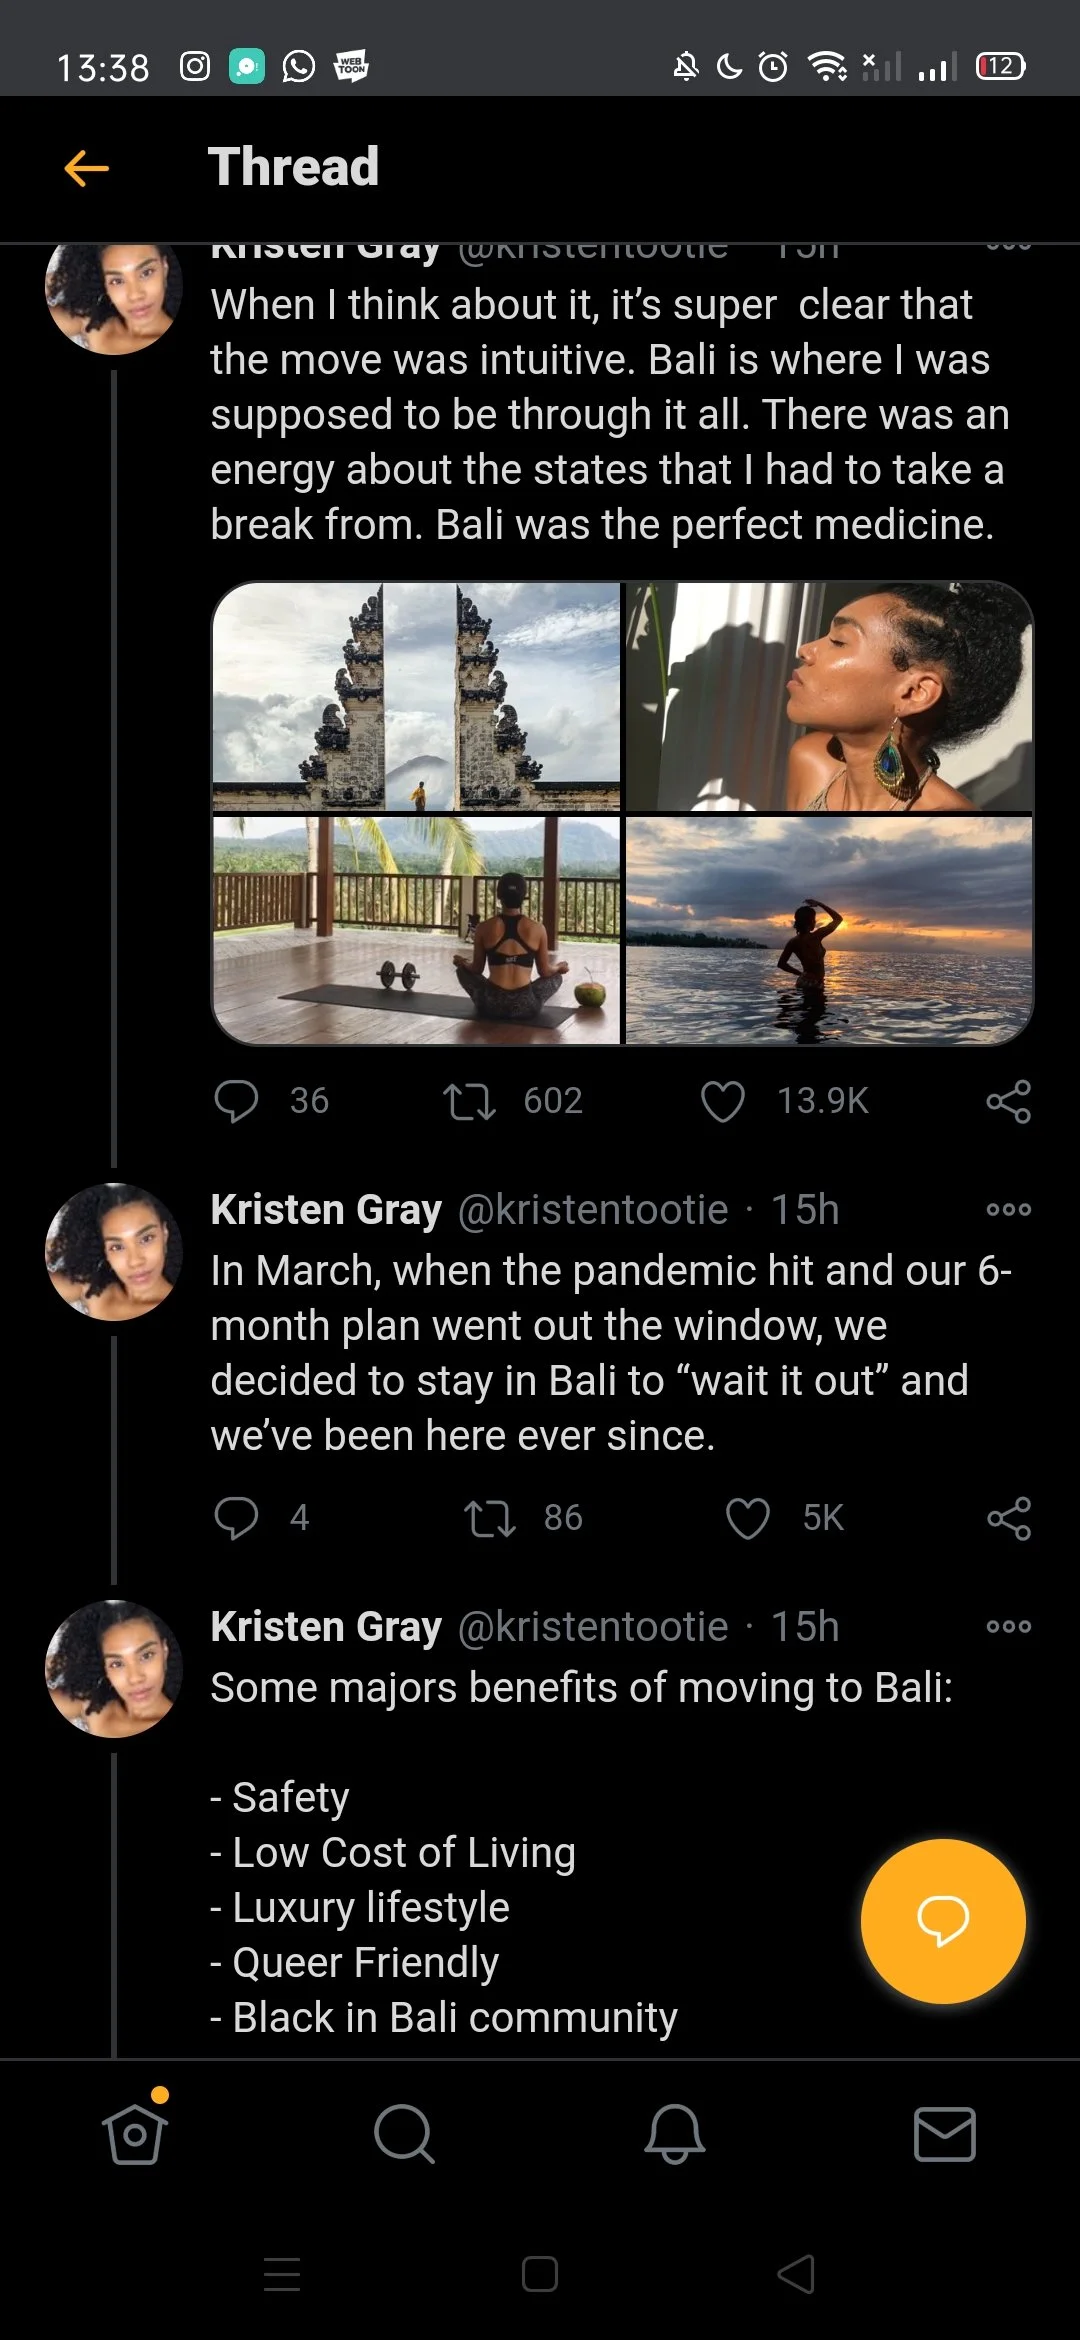
Task: View the sunset ocean silhouette photo
Action: click(x=829, y=931)
